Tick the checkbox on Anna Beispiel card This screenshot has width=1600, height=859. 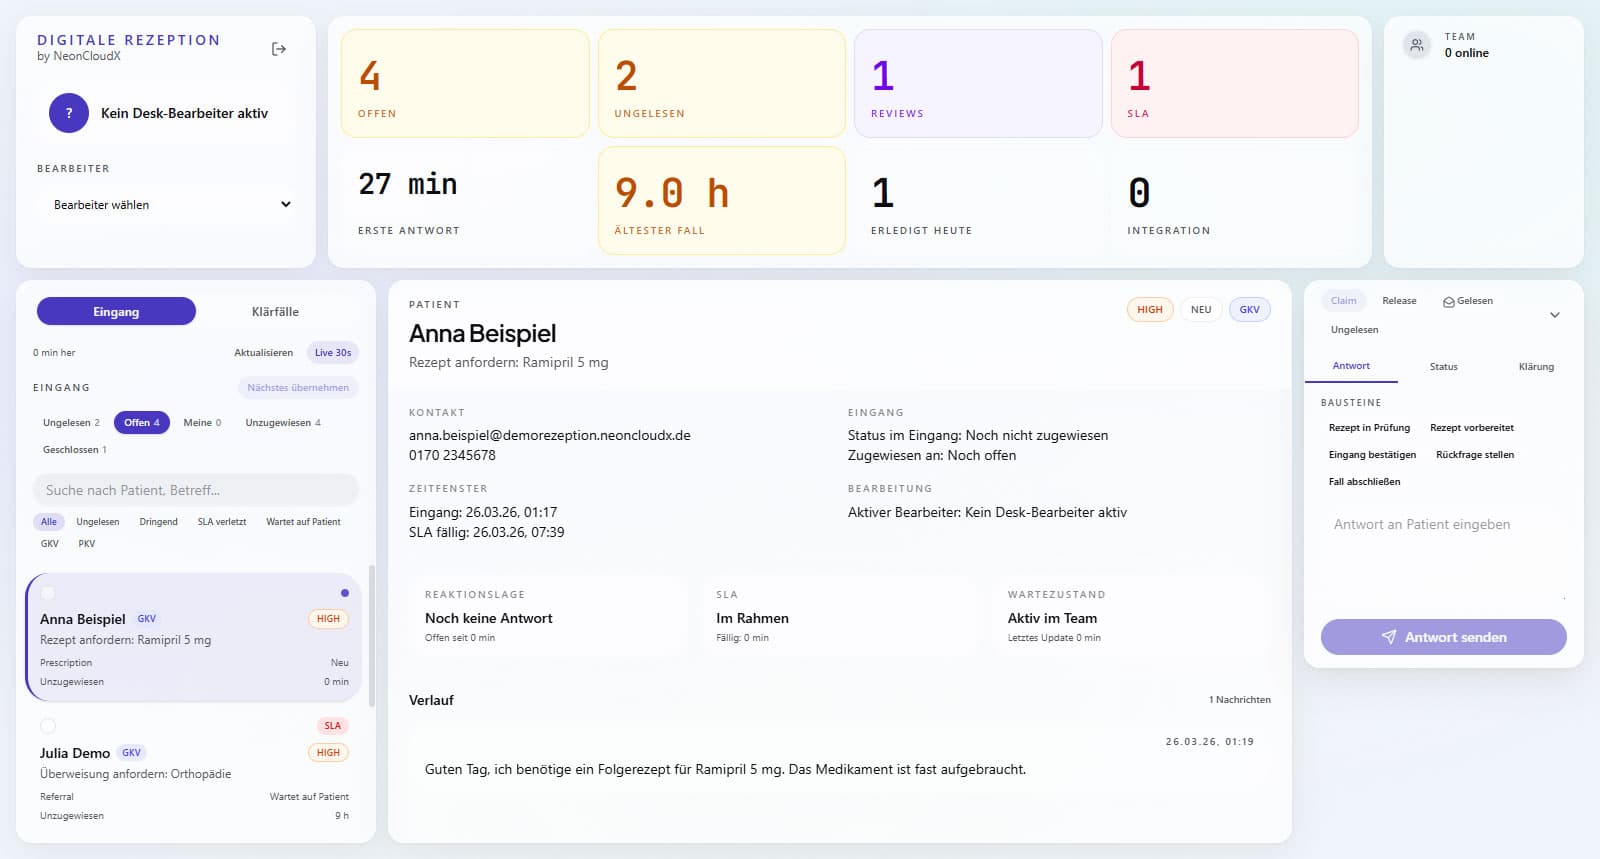[x=48, y=593]
